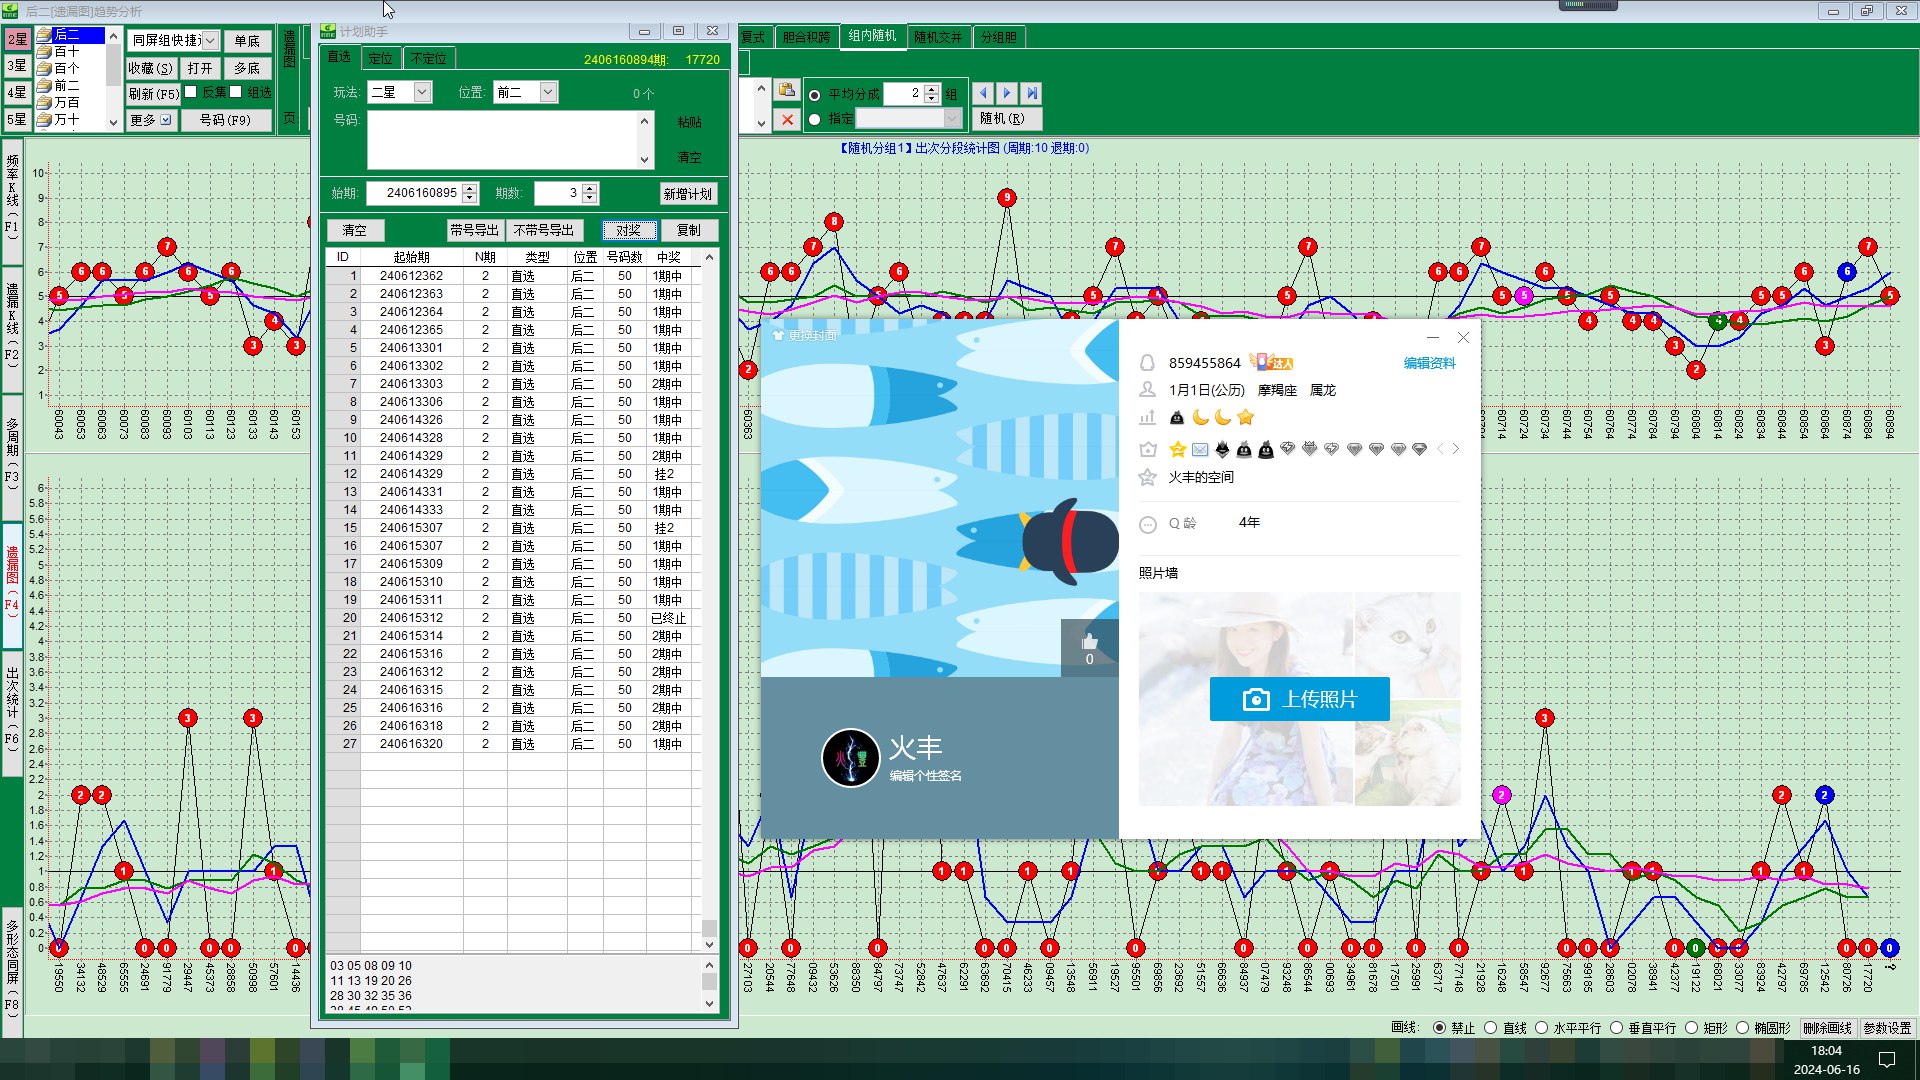Switch to the 胆合积跨 tab
Screen dimensions: 1920x1080
806,37
